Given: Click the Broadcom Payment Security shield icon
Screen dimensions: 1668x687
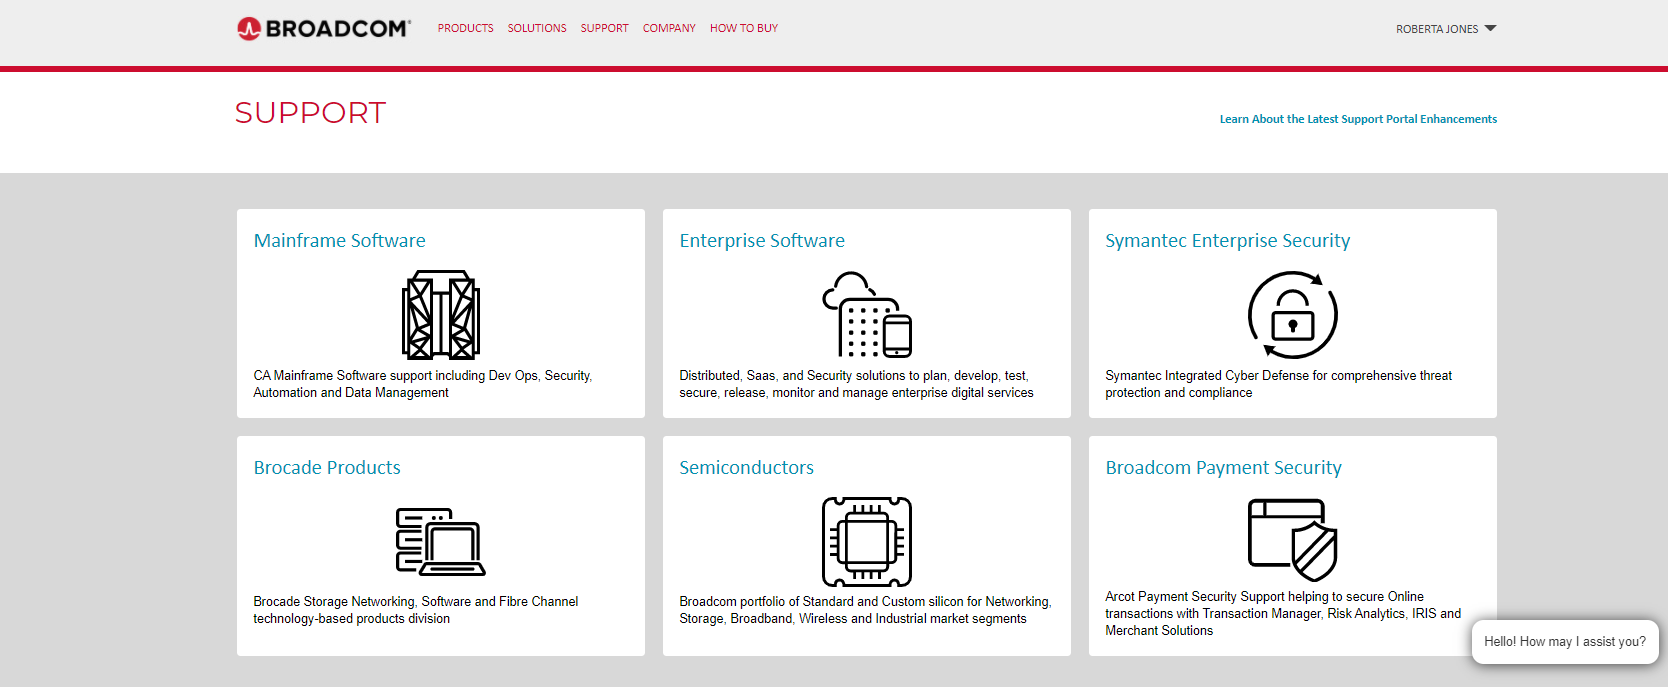Looking at the screenshot, I should (x=1293, y=540).
